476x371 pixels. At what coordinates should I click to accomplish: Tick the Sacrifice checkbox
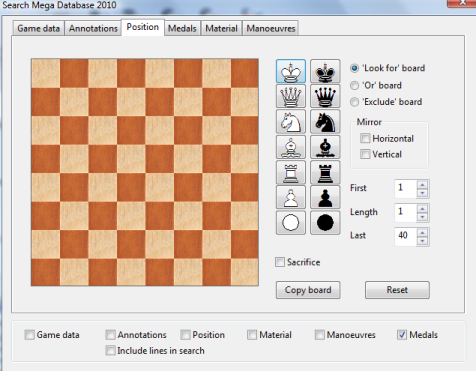(x=280, y=262)
